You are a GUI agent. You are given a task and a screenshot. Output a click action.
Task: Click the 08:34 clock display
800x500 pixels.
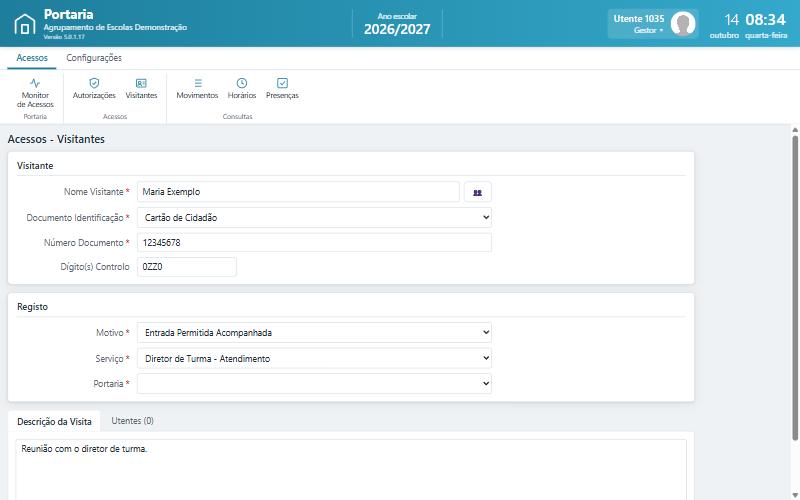[x=765, y=19]
